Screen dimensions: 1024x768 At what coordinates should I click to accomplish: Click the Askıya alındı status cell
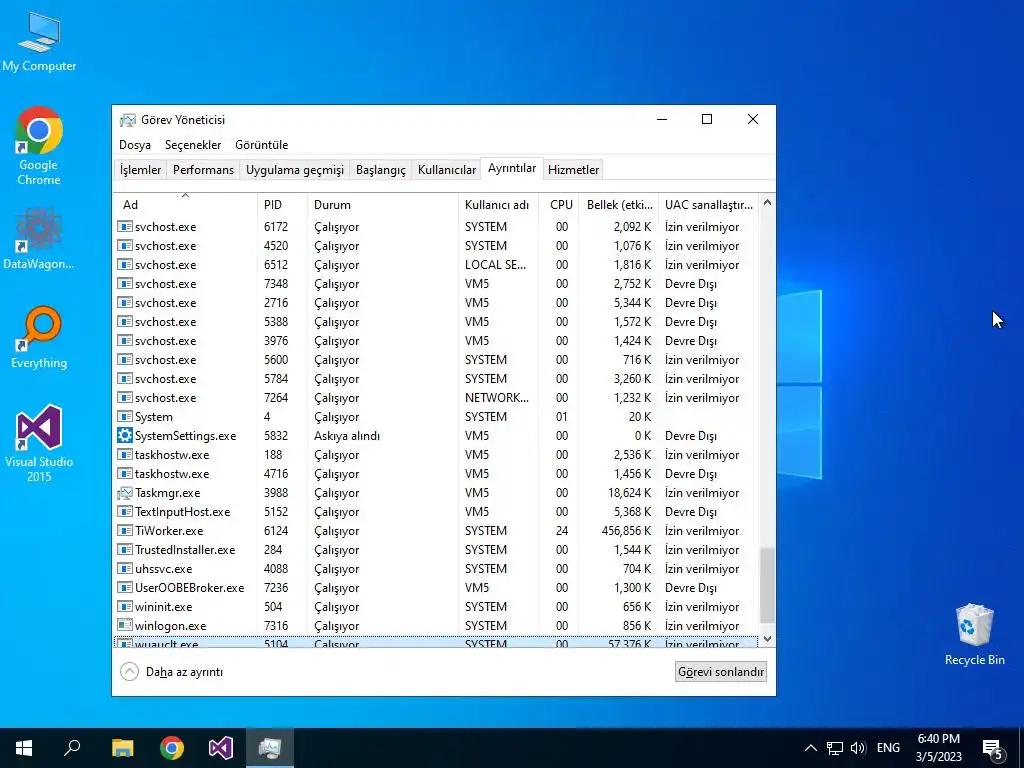pos(347,436)
